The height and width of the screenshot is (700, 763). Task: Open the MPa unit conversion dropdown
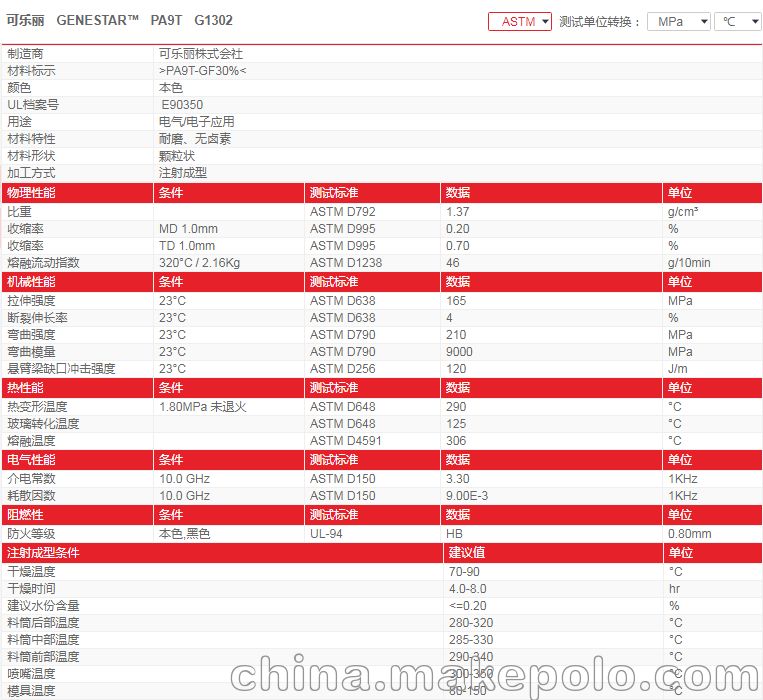[x=678, y=22]
